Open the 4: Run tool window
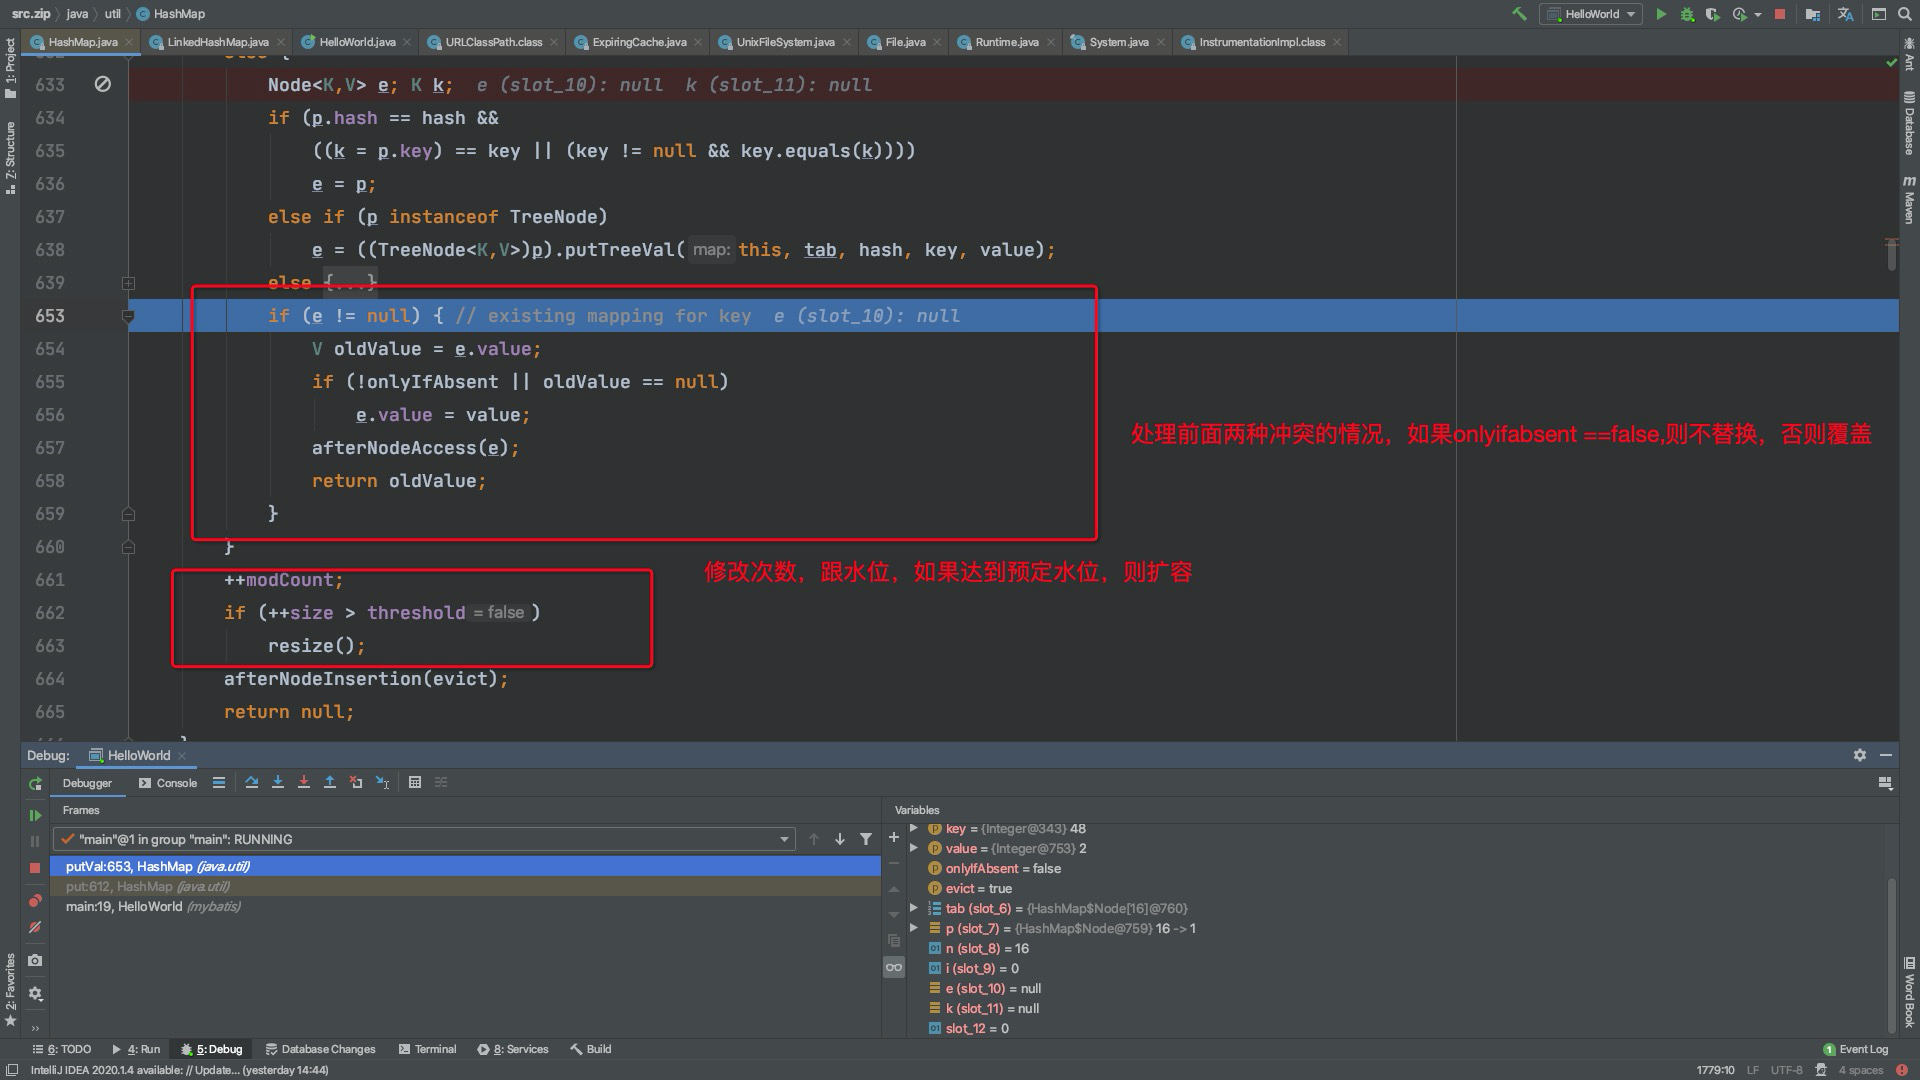 (136, 1049)
